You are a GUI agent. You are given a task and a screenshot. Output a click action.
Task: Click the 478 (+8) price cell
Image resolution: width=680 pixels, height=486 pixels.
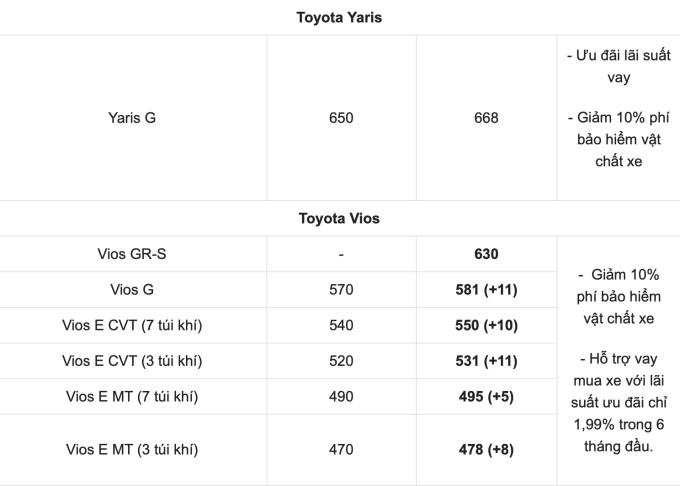pyautogui.click(x=486, y=450)
